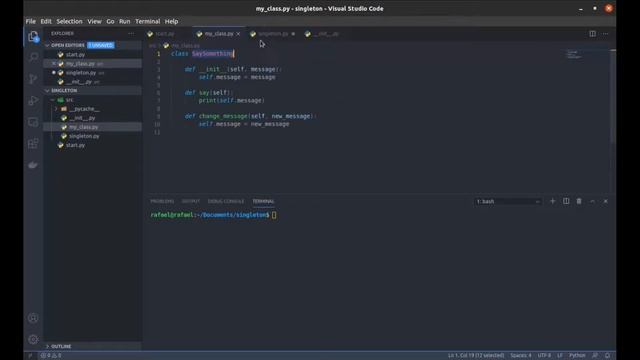Change file encoding via UTF-8 status

point(544,356)
